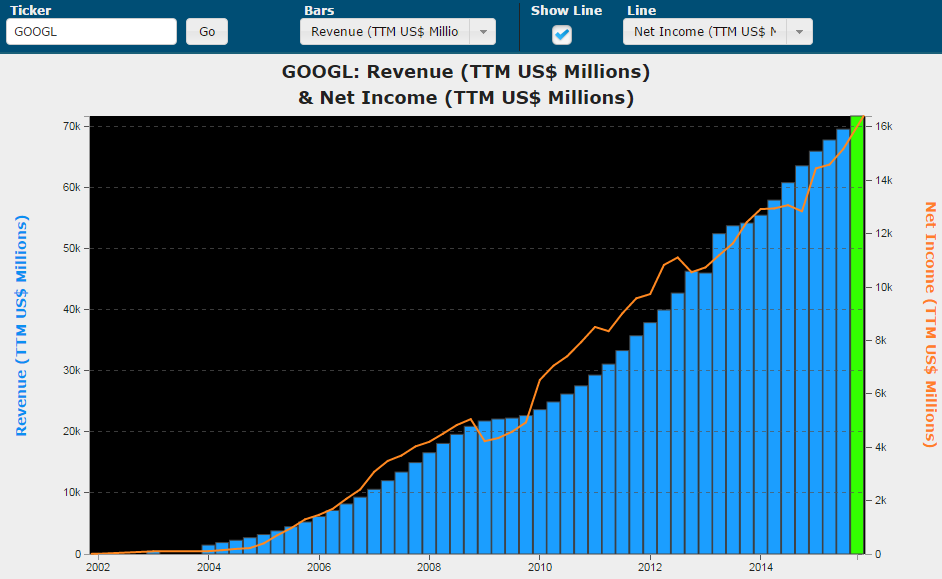Click the Bars dropdown arrow
Viewport: 942px width, 579px height.
click(483, 32)
